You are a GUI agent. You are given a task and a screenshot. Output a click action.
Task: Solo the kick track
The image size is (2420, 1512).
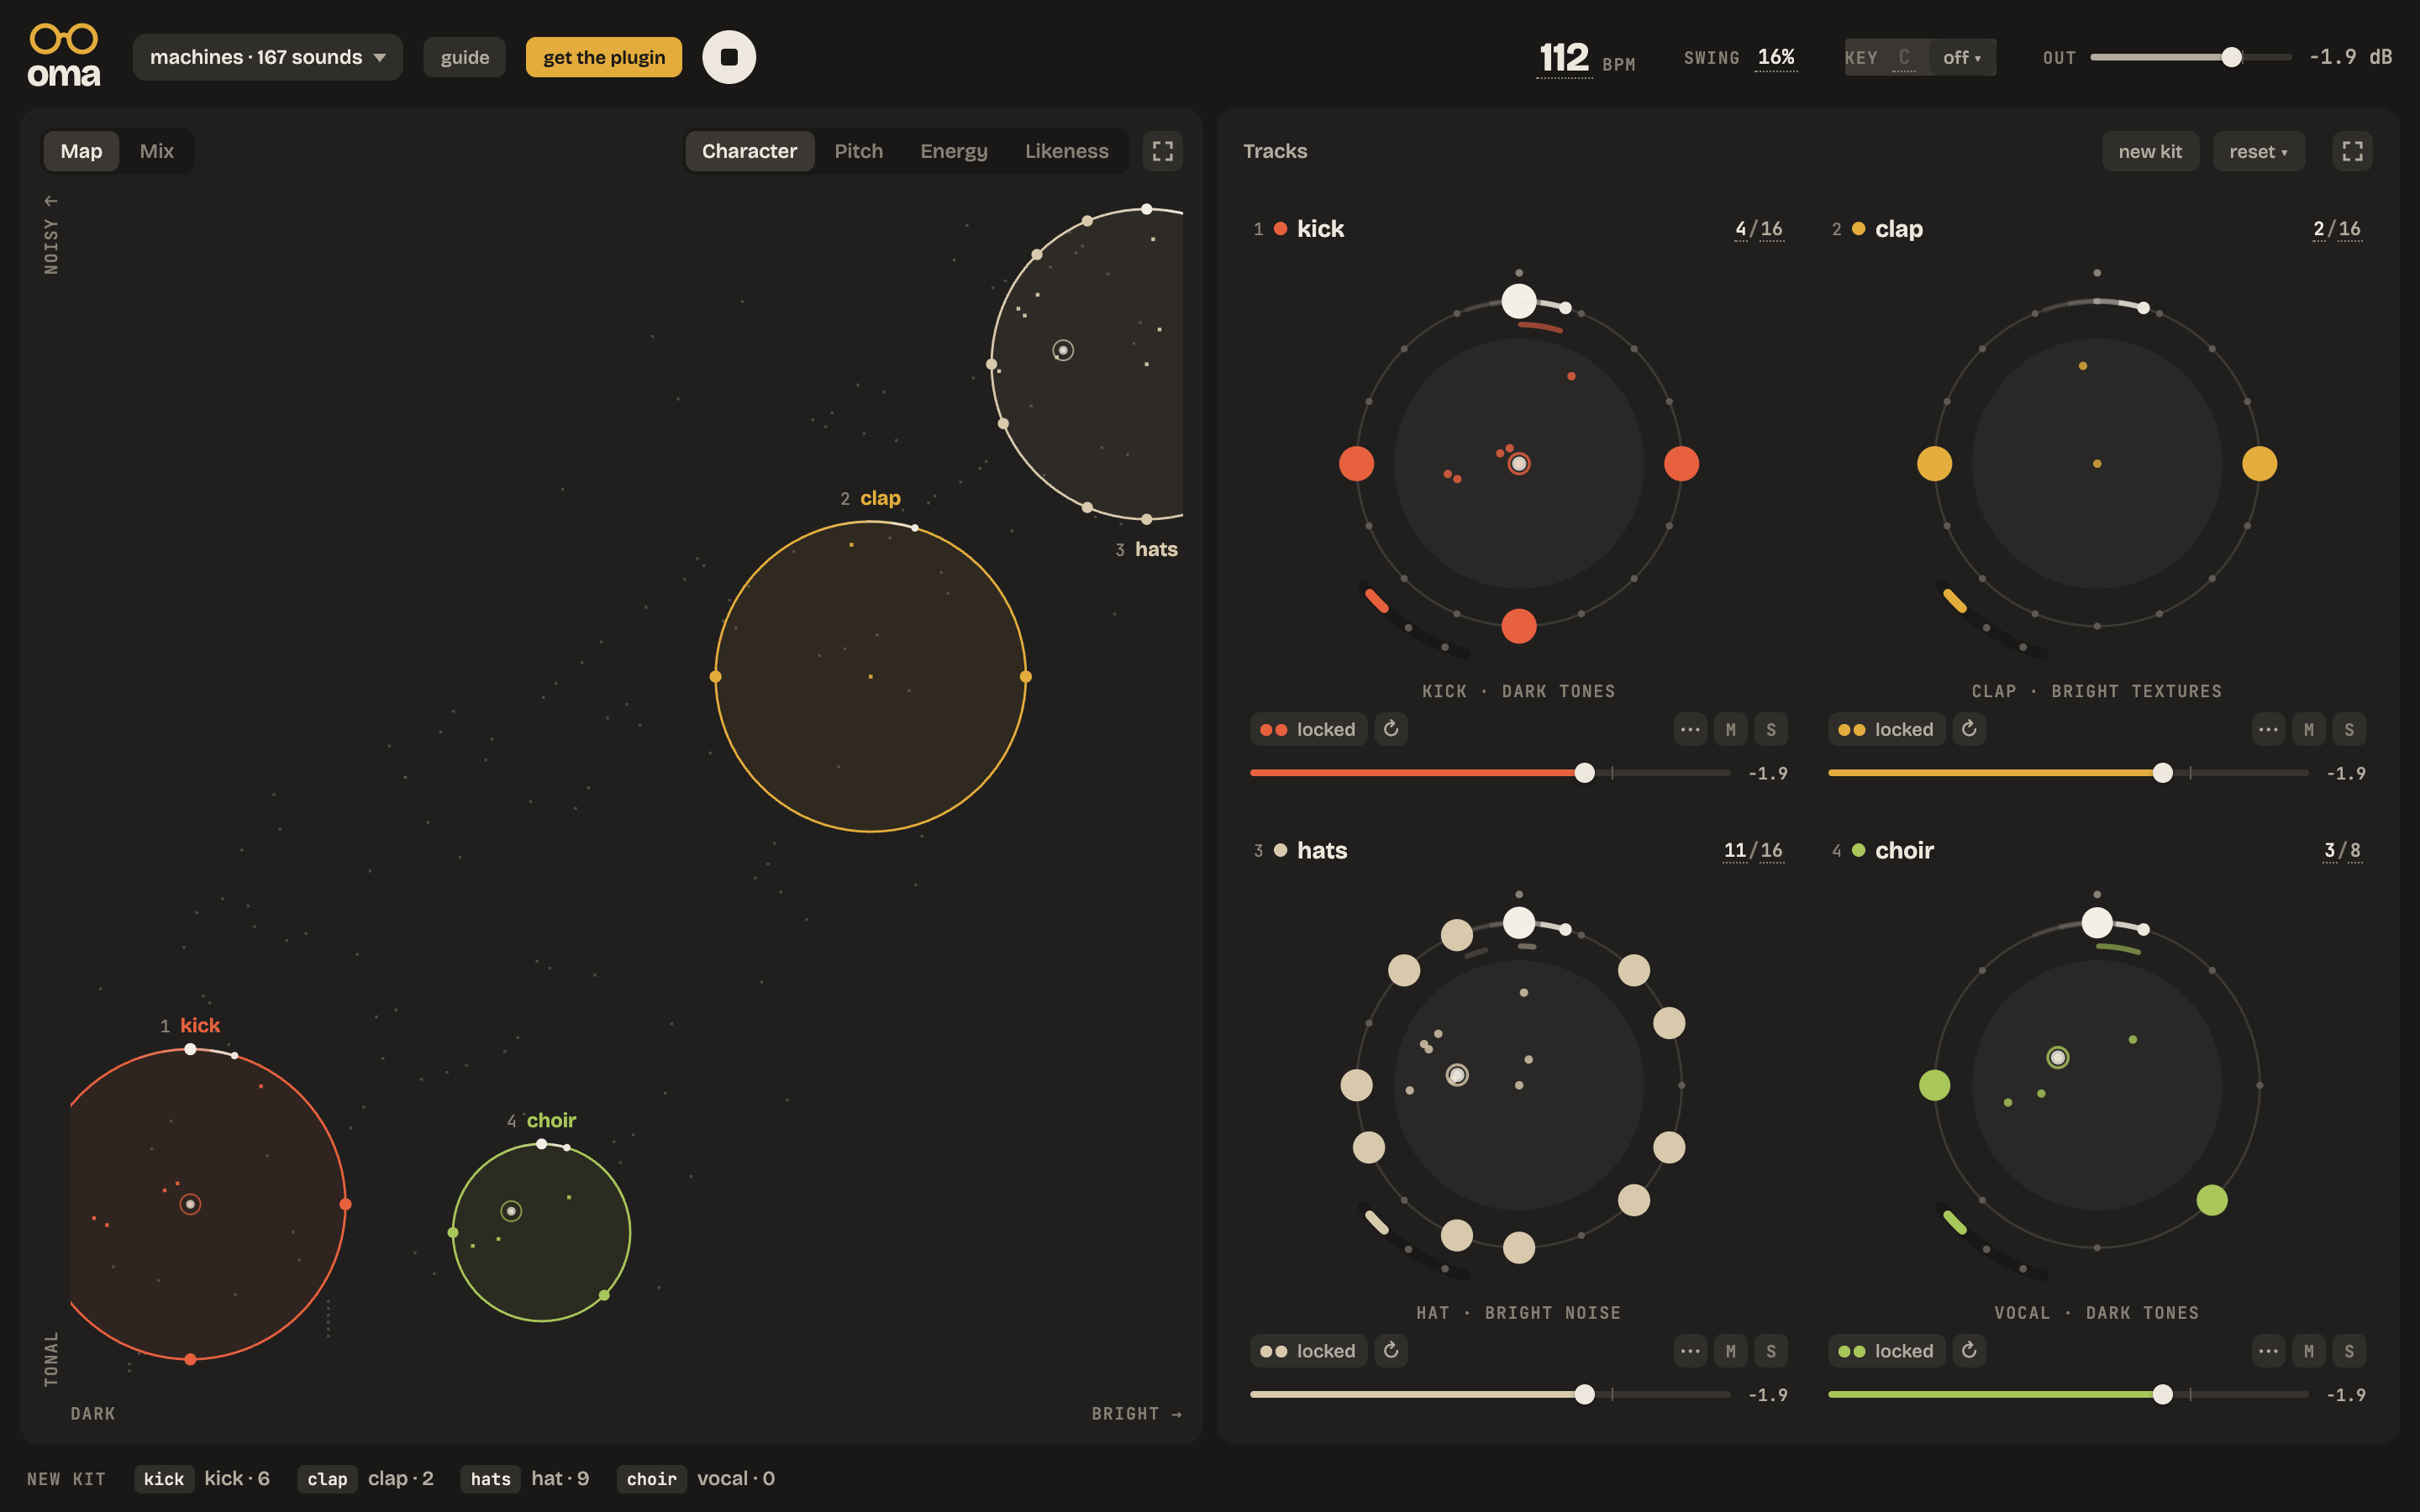[1771, 729]
